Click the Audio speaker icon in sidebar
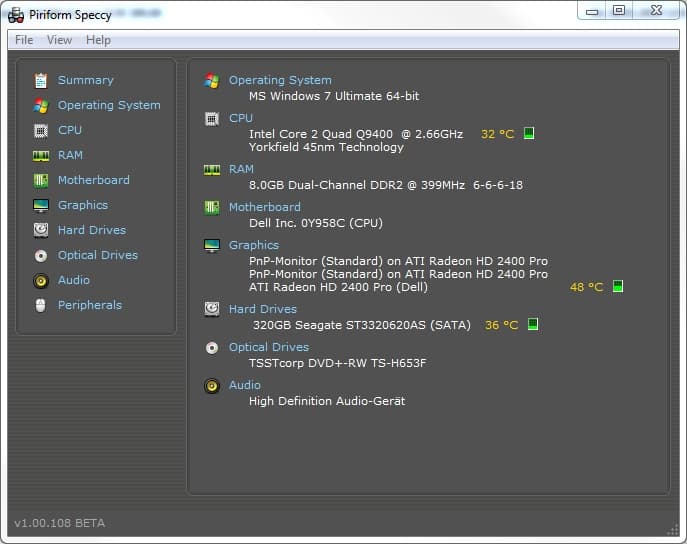687x544 pixels. pyautogui.click(x=41, y=280)
